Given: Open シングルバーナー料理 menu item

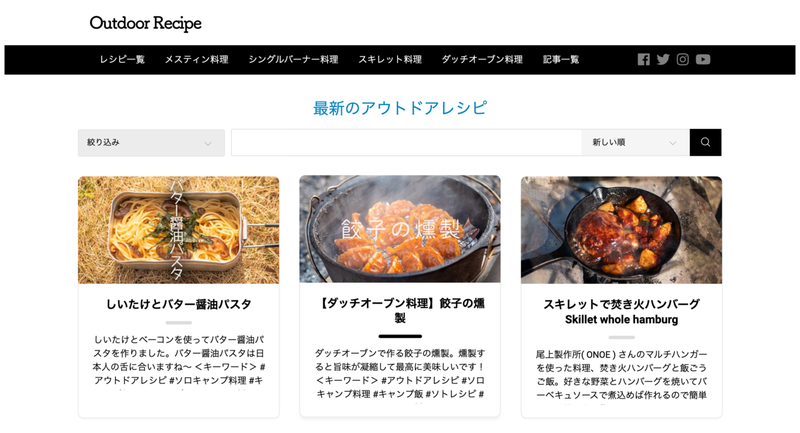Looking at the screenshot, I should click(x=293, y=60).
